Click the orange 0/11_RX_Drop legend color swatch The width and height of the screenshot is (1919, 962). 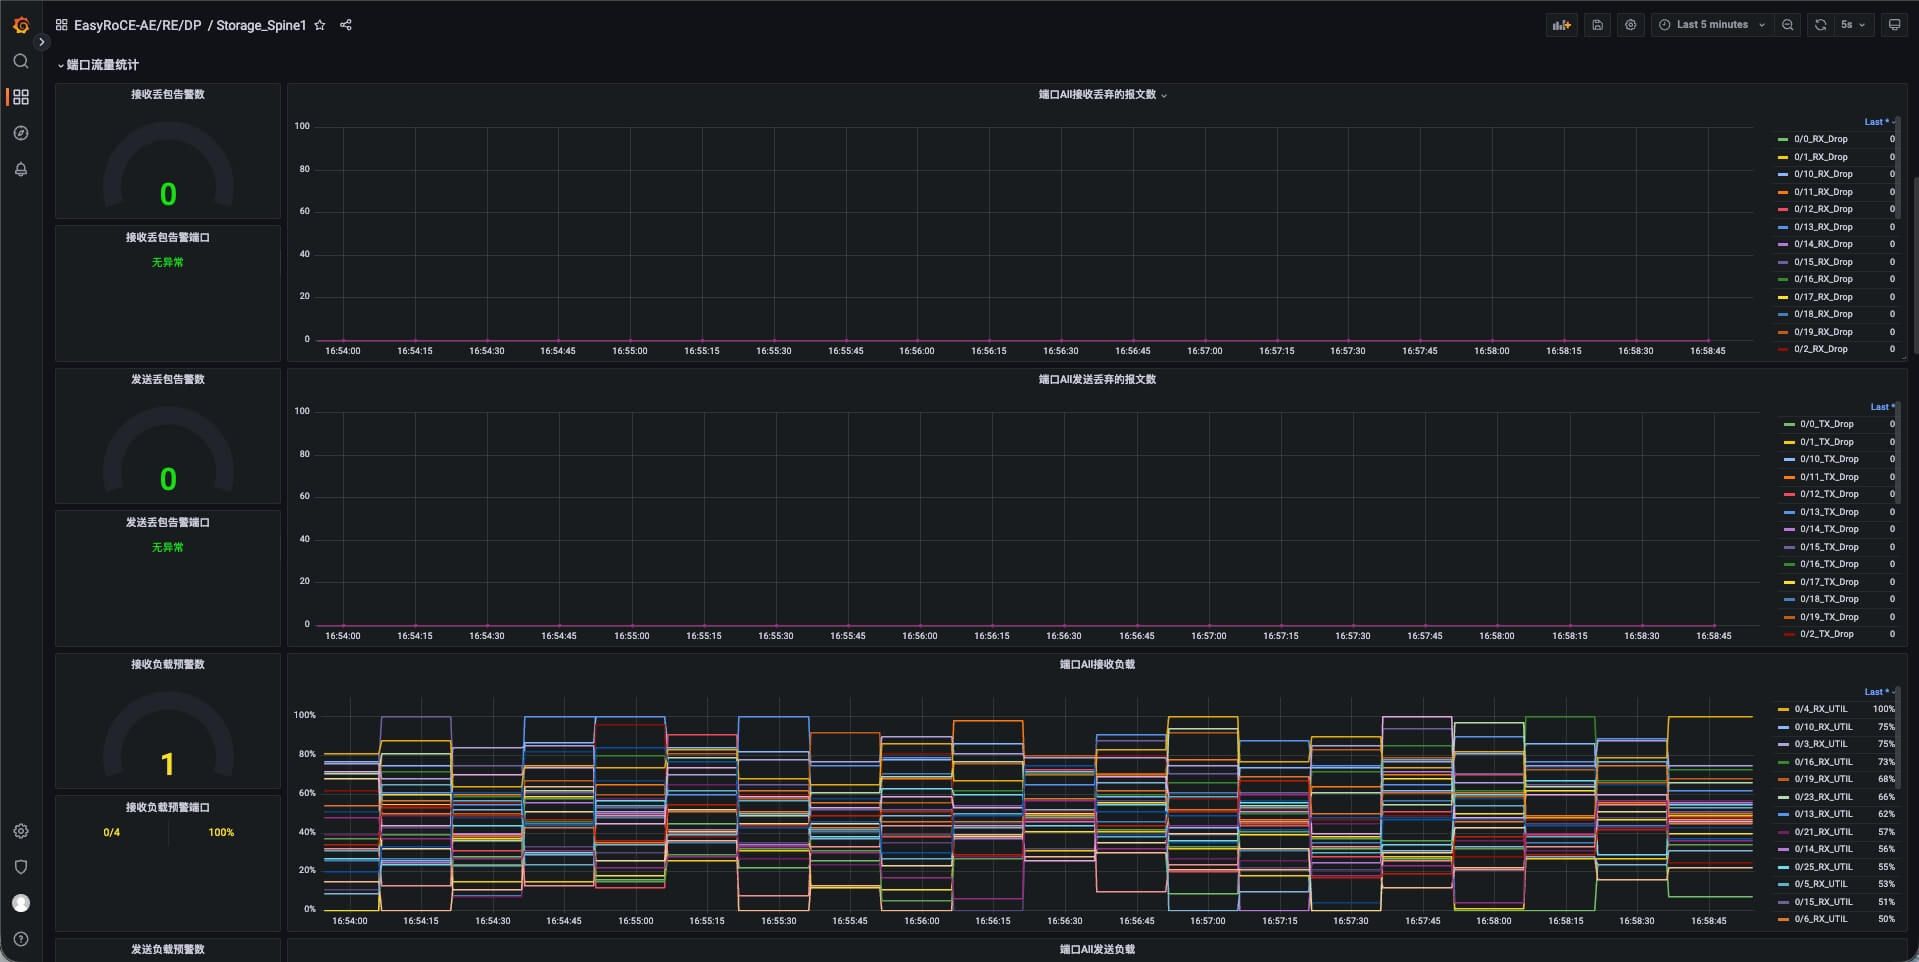(1783, 192)
